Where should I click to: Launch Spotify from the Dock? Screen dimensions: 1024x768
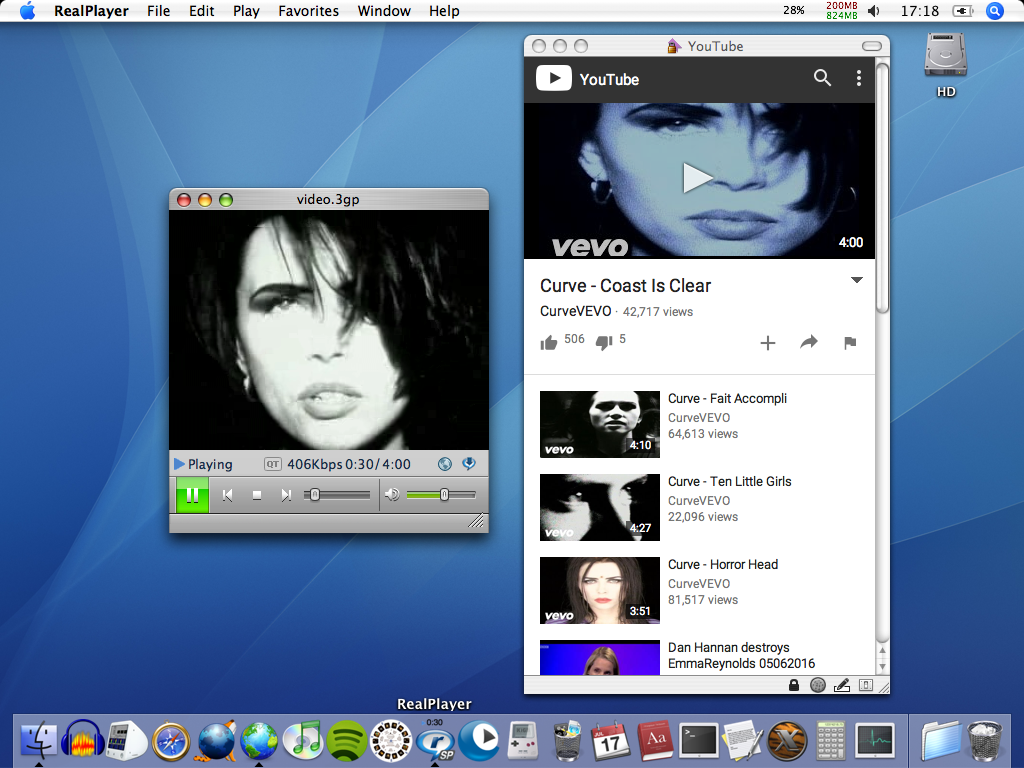coord(347,741)
